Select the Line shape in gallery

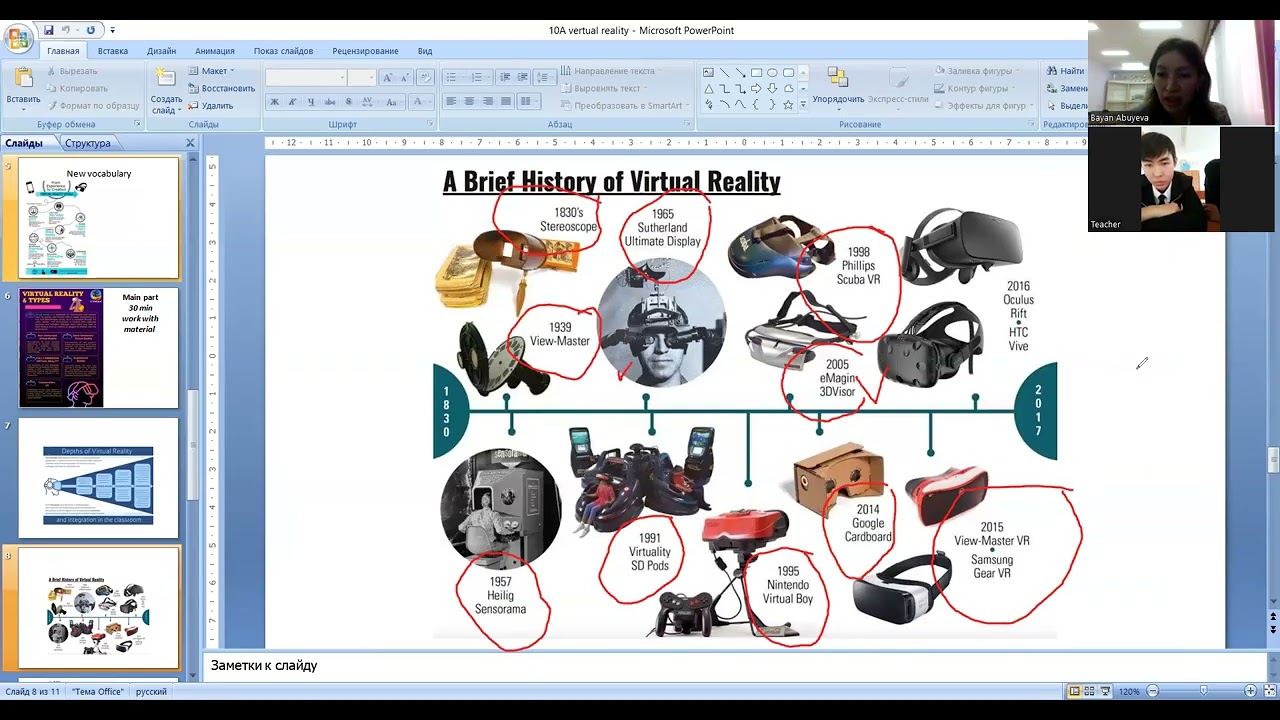pyautogui.click(x=724, y=72)
